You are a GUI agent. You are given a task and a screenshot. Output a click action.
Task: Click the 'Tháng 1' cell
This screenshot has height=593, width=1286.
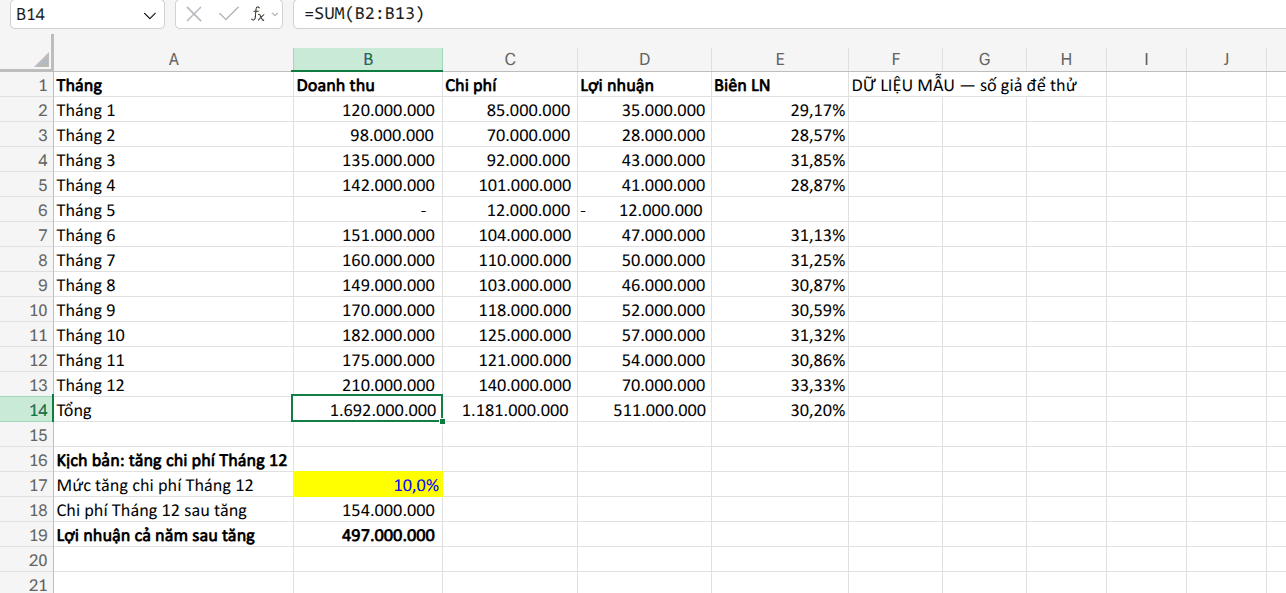[173, 110]
